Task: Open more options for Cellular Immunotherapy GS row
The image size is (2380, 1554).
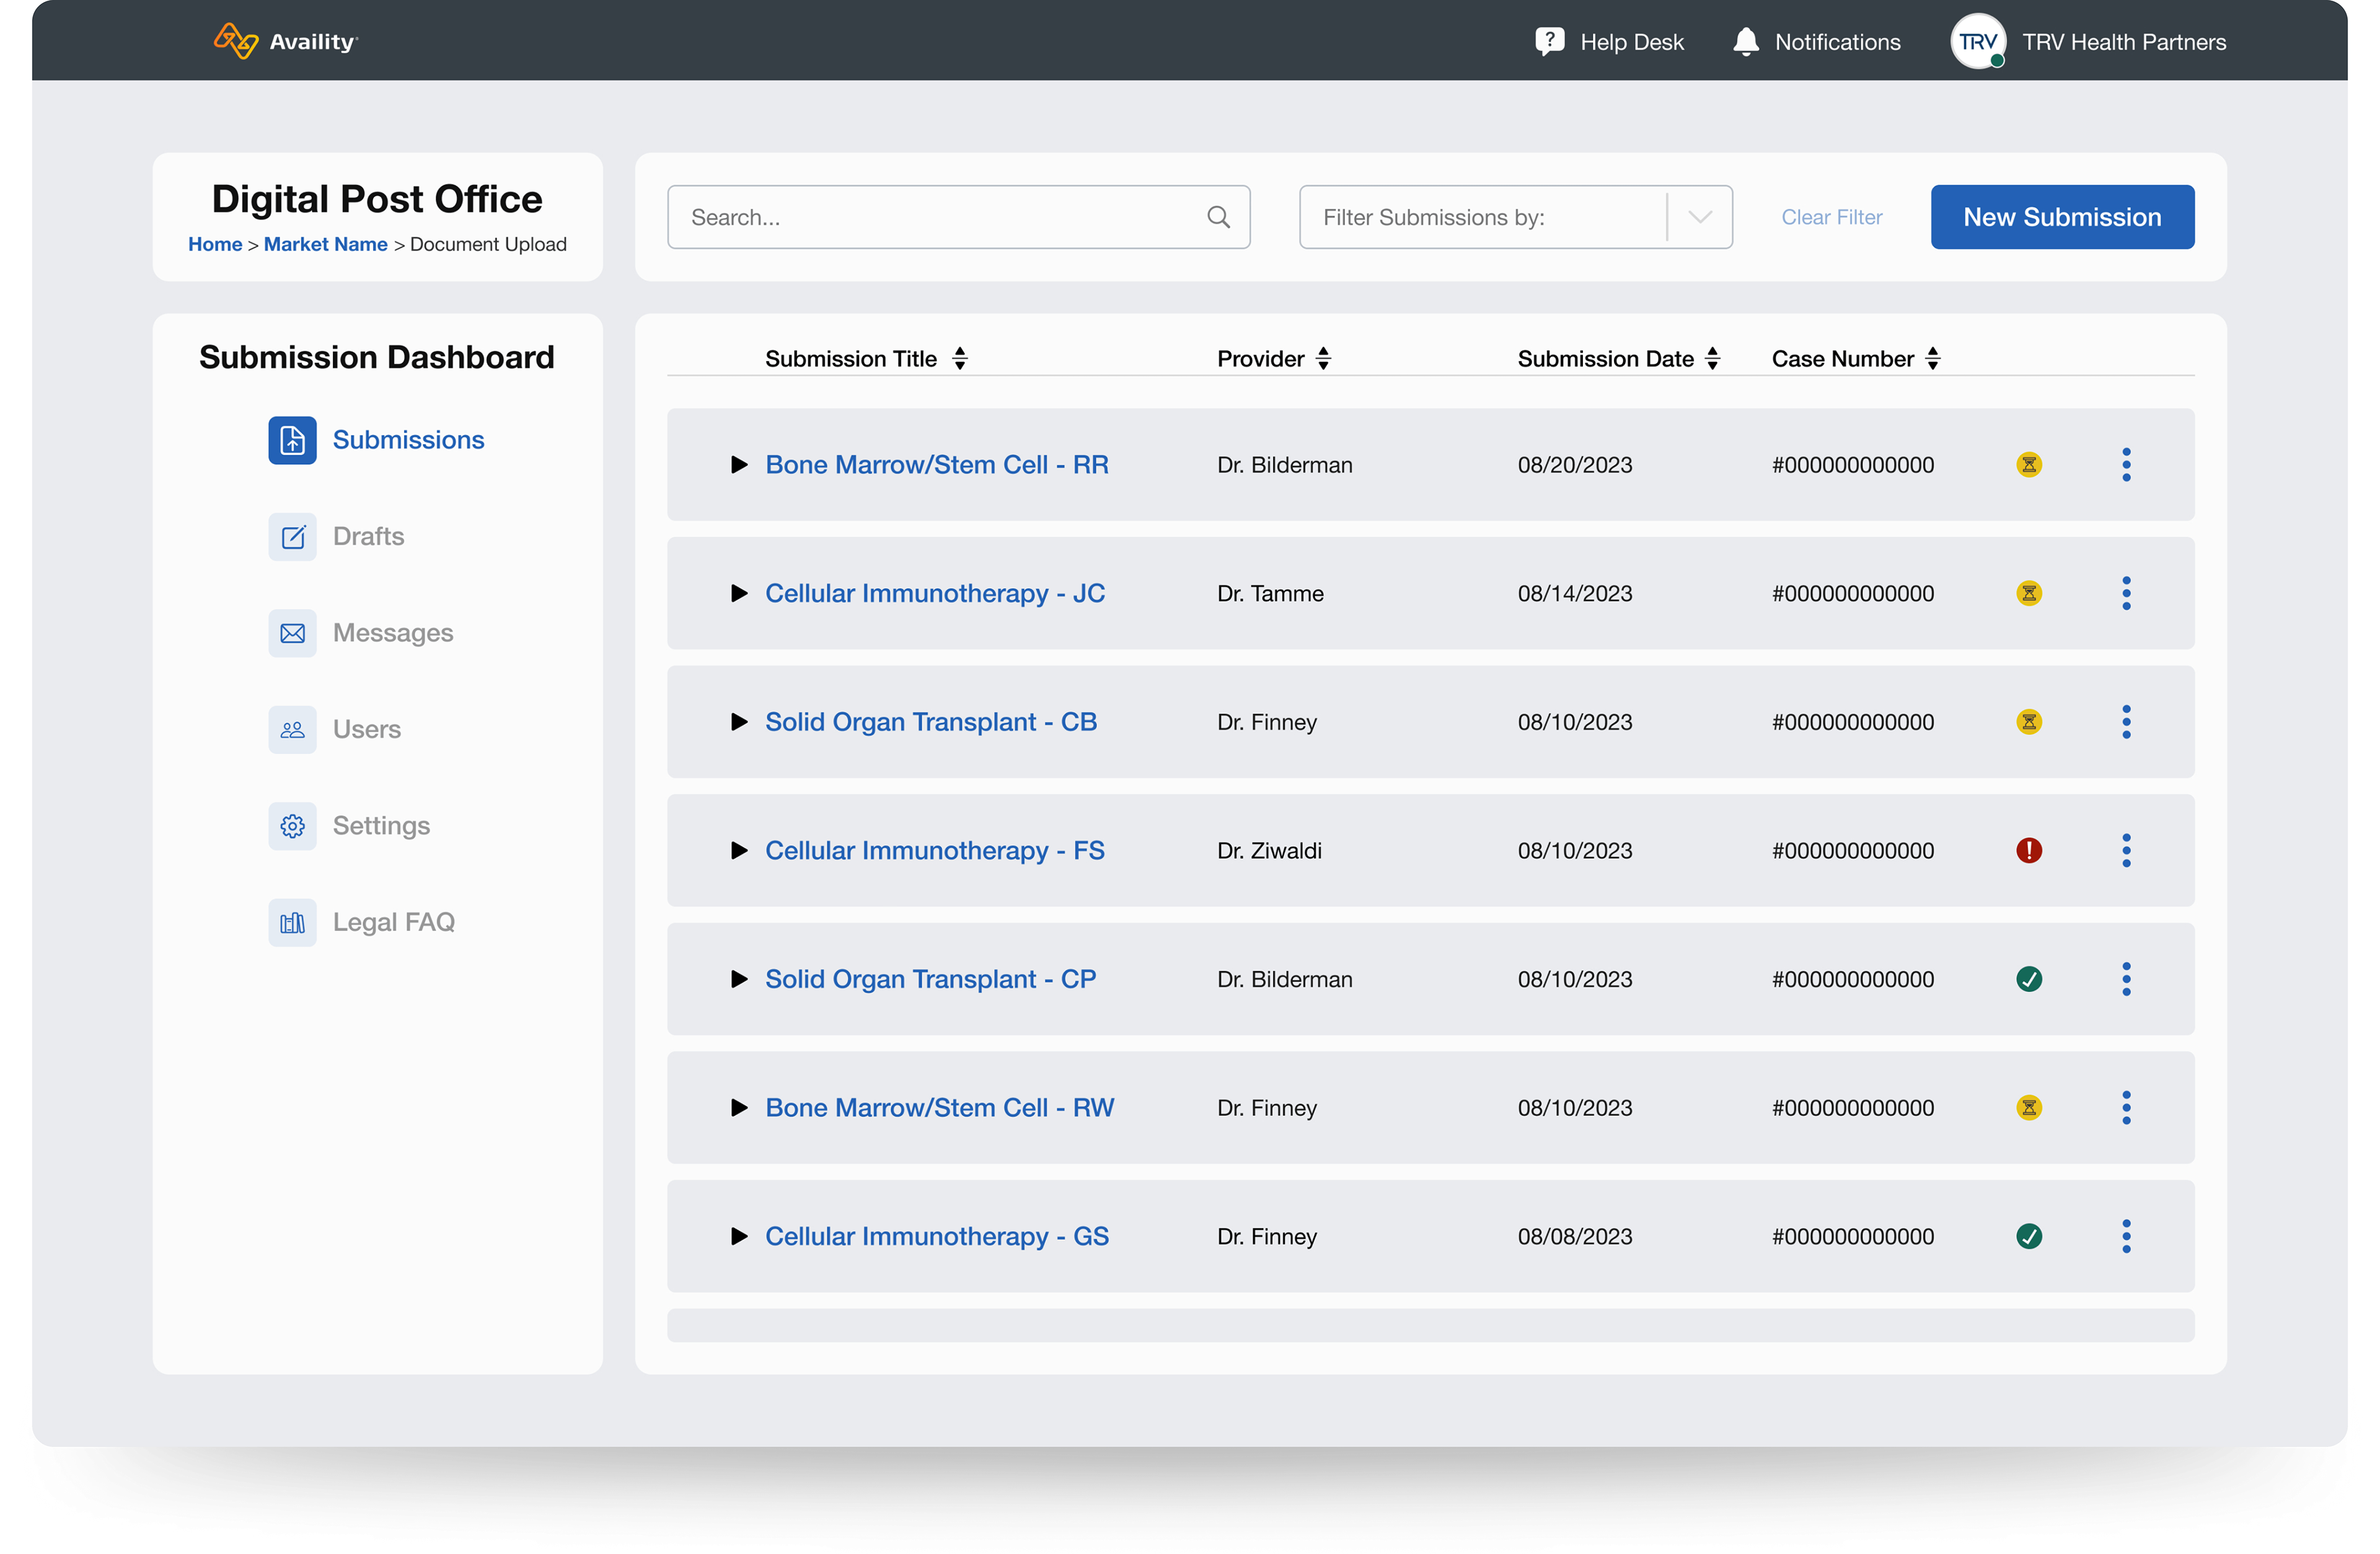Action: click(2126, 1236)
